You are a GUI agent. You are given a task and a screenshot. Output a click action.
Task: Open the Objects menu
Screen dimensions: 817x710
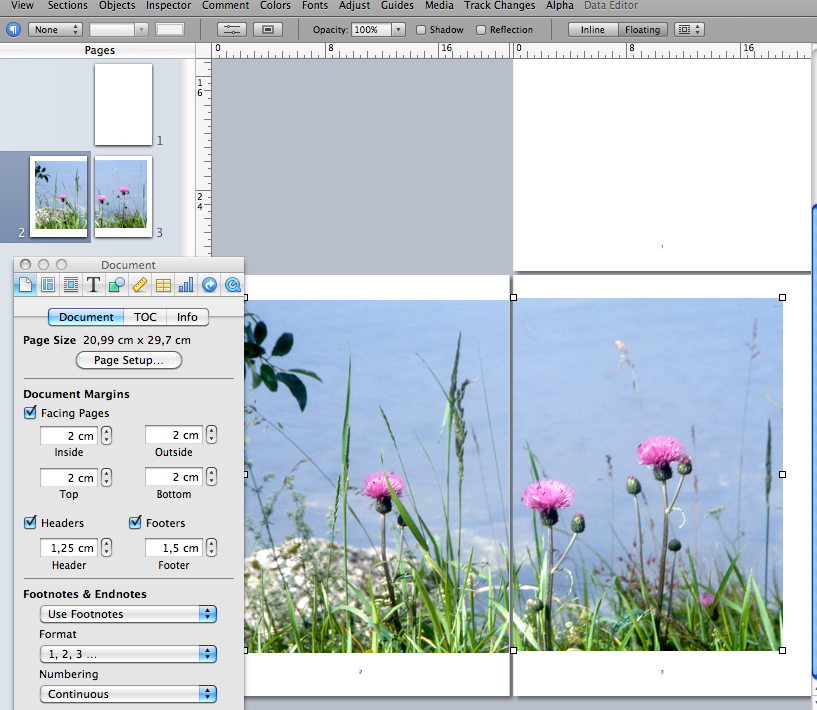(117, 6)
